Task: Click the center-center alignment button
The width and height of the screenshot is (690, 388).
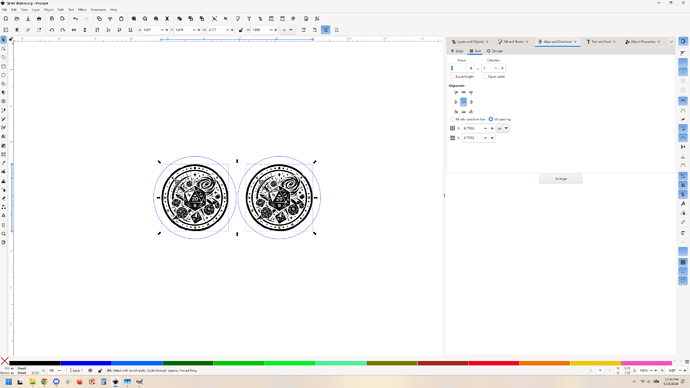Action: [463, 102]
